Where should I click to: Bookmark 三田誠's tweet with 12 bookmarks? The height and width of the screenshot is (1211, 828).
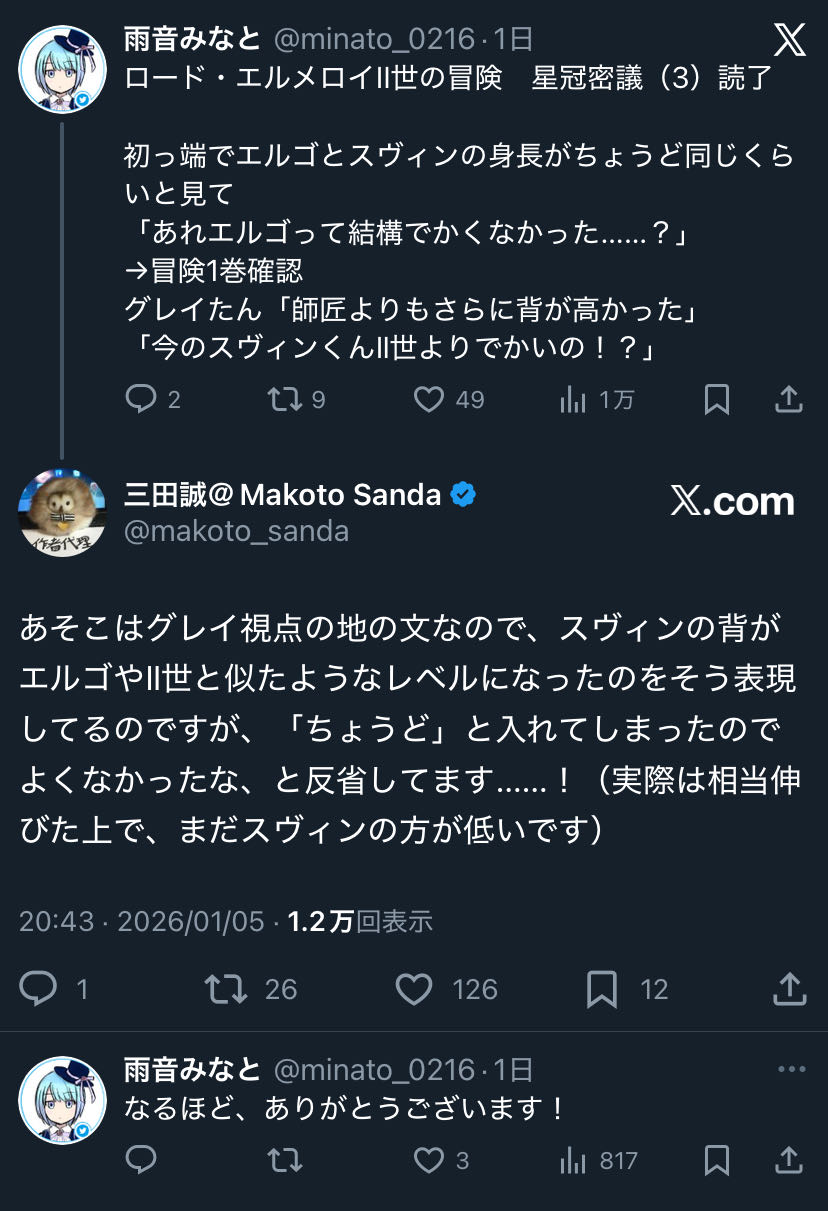coord(601,989)
